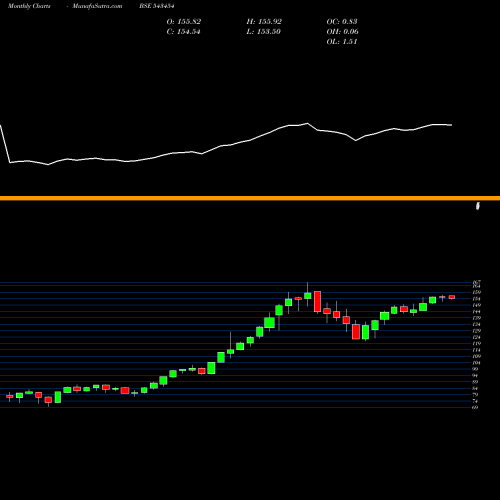Click the 'OH: 0.06' reading
Screen dimensions: 500x500
tap(342, 32)
